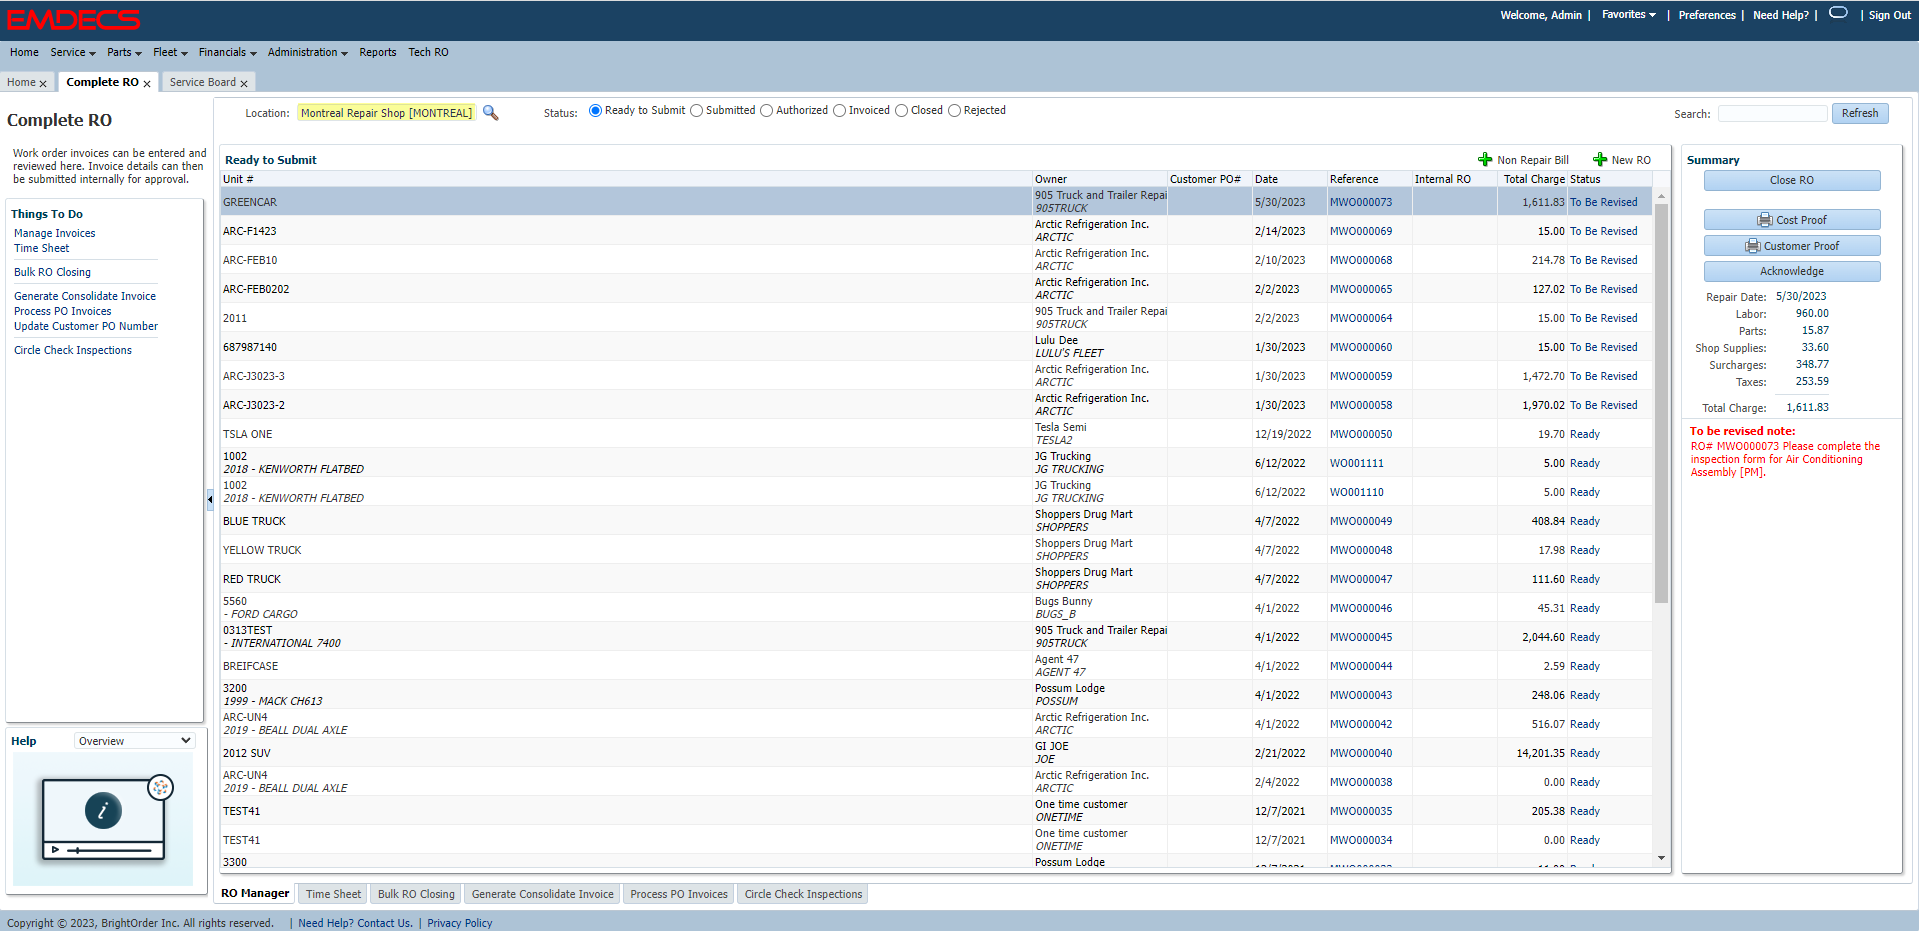
Task: Sort by Total Charge column header
Action: pyautogui.click(x=1534, y=179)
